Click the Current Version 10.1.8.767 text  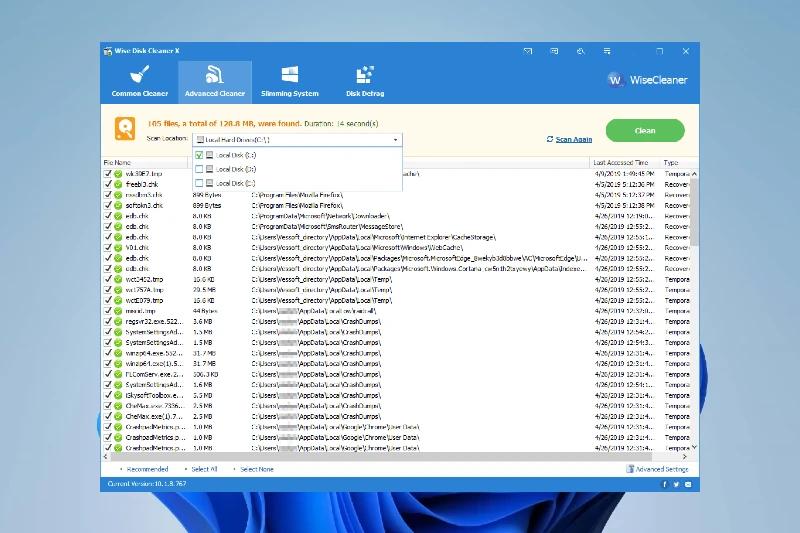pos(147,484)
